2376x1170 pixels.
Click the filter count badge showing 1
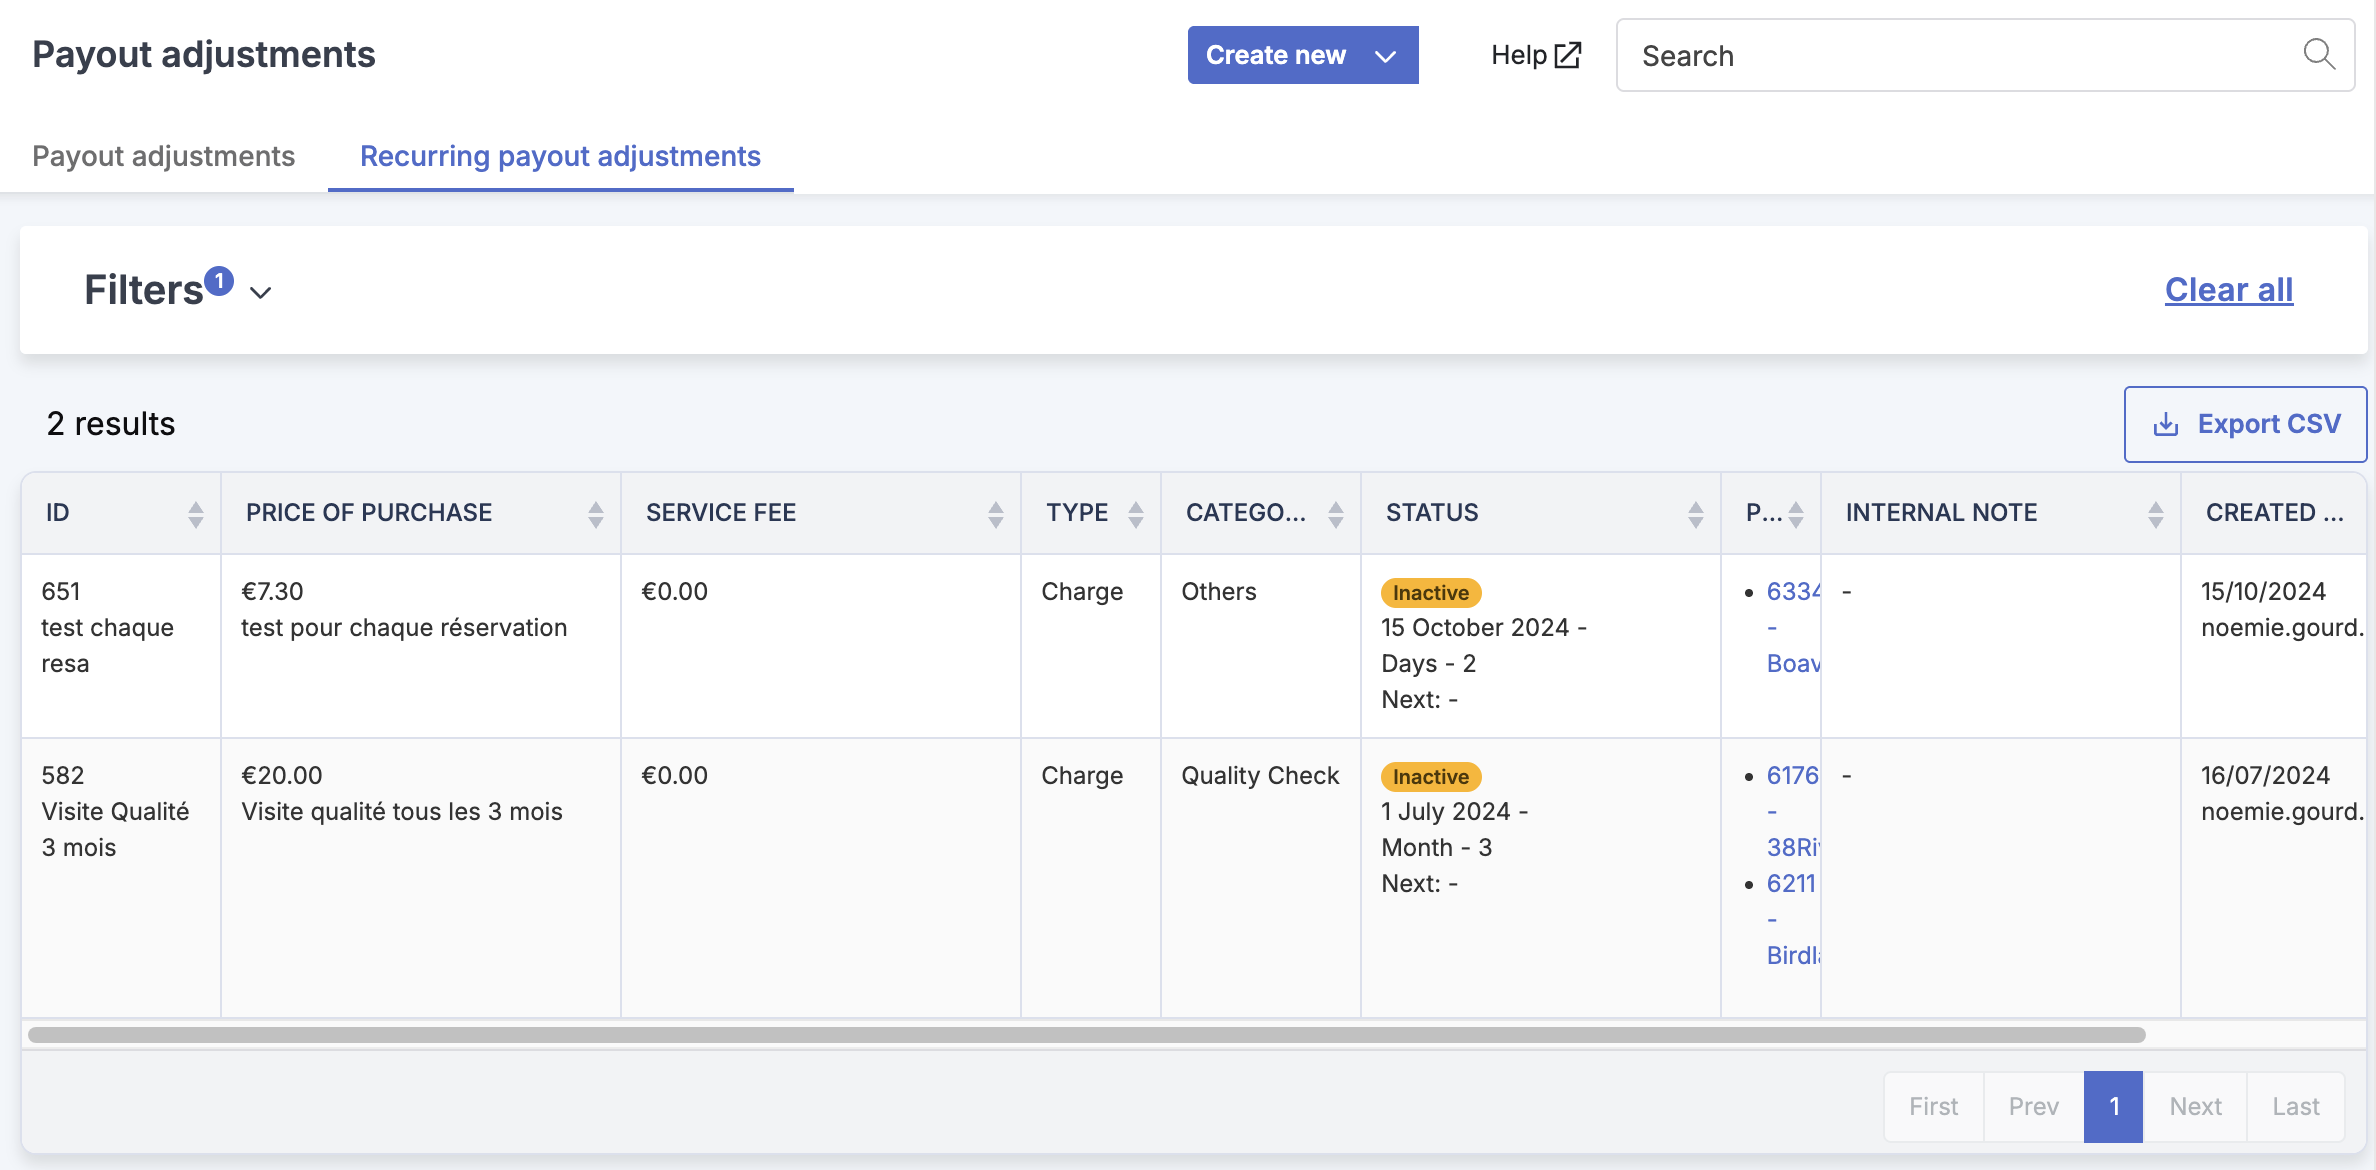tap(219, 281)
